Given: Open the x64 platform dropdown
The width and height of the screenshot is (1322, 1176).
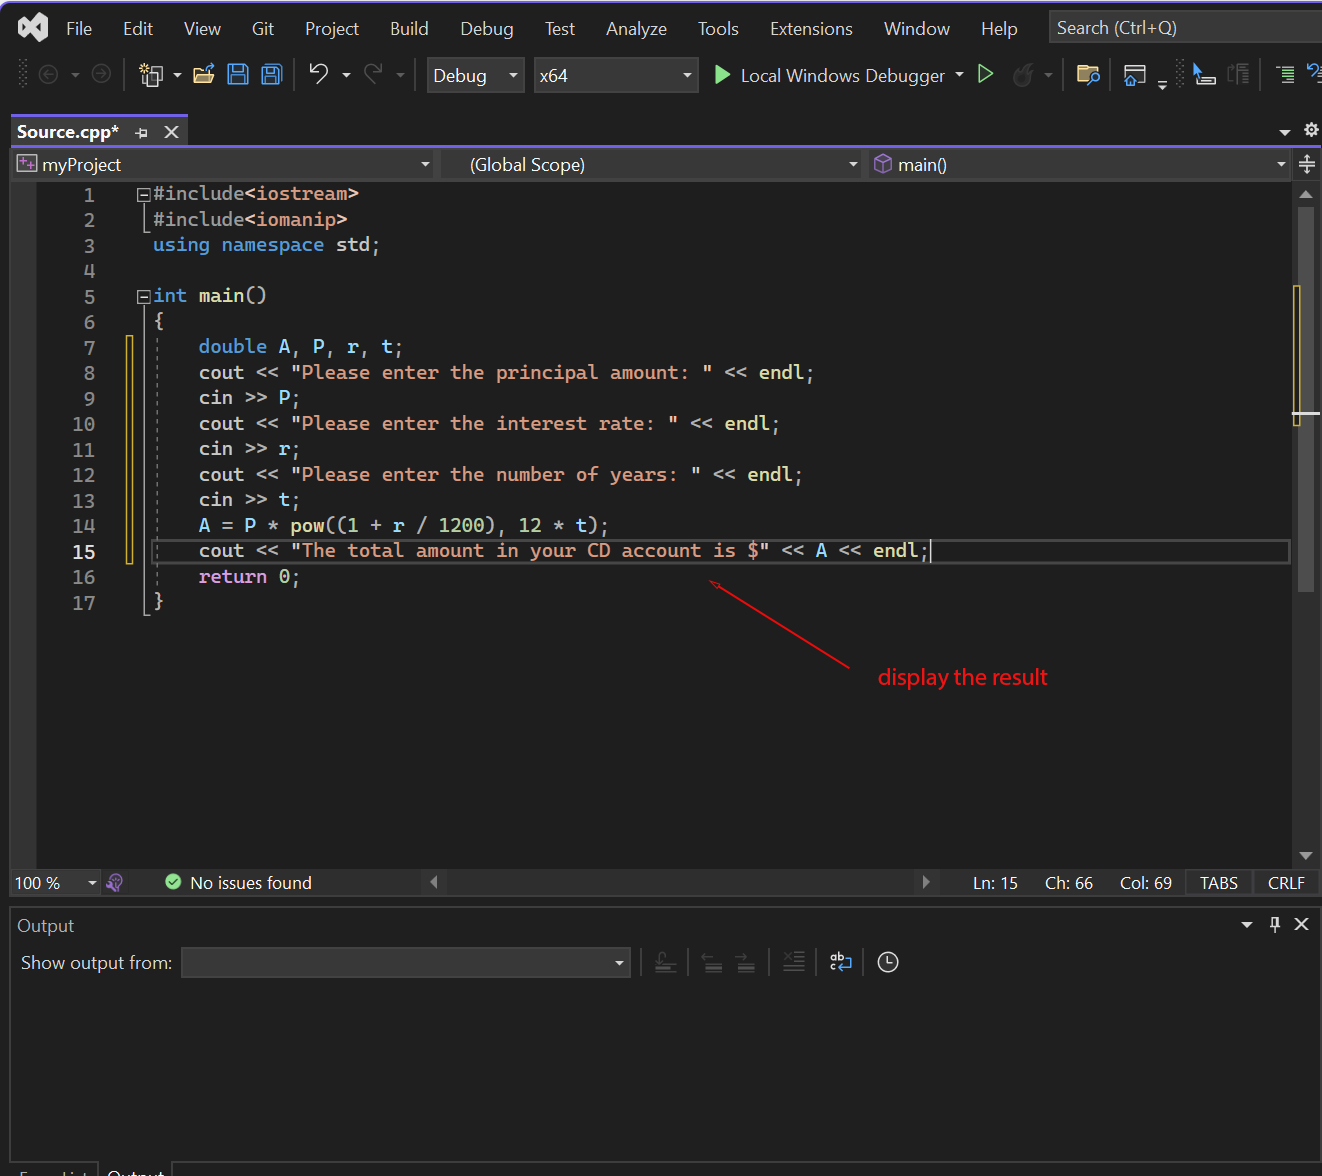Looking at the screenshot, I should [616, 75].
